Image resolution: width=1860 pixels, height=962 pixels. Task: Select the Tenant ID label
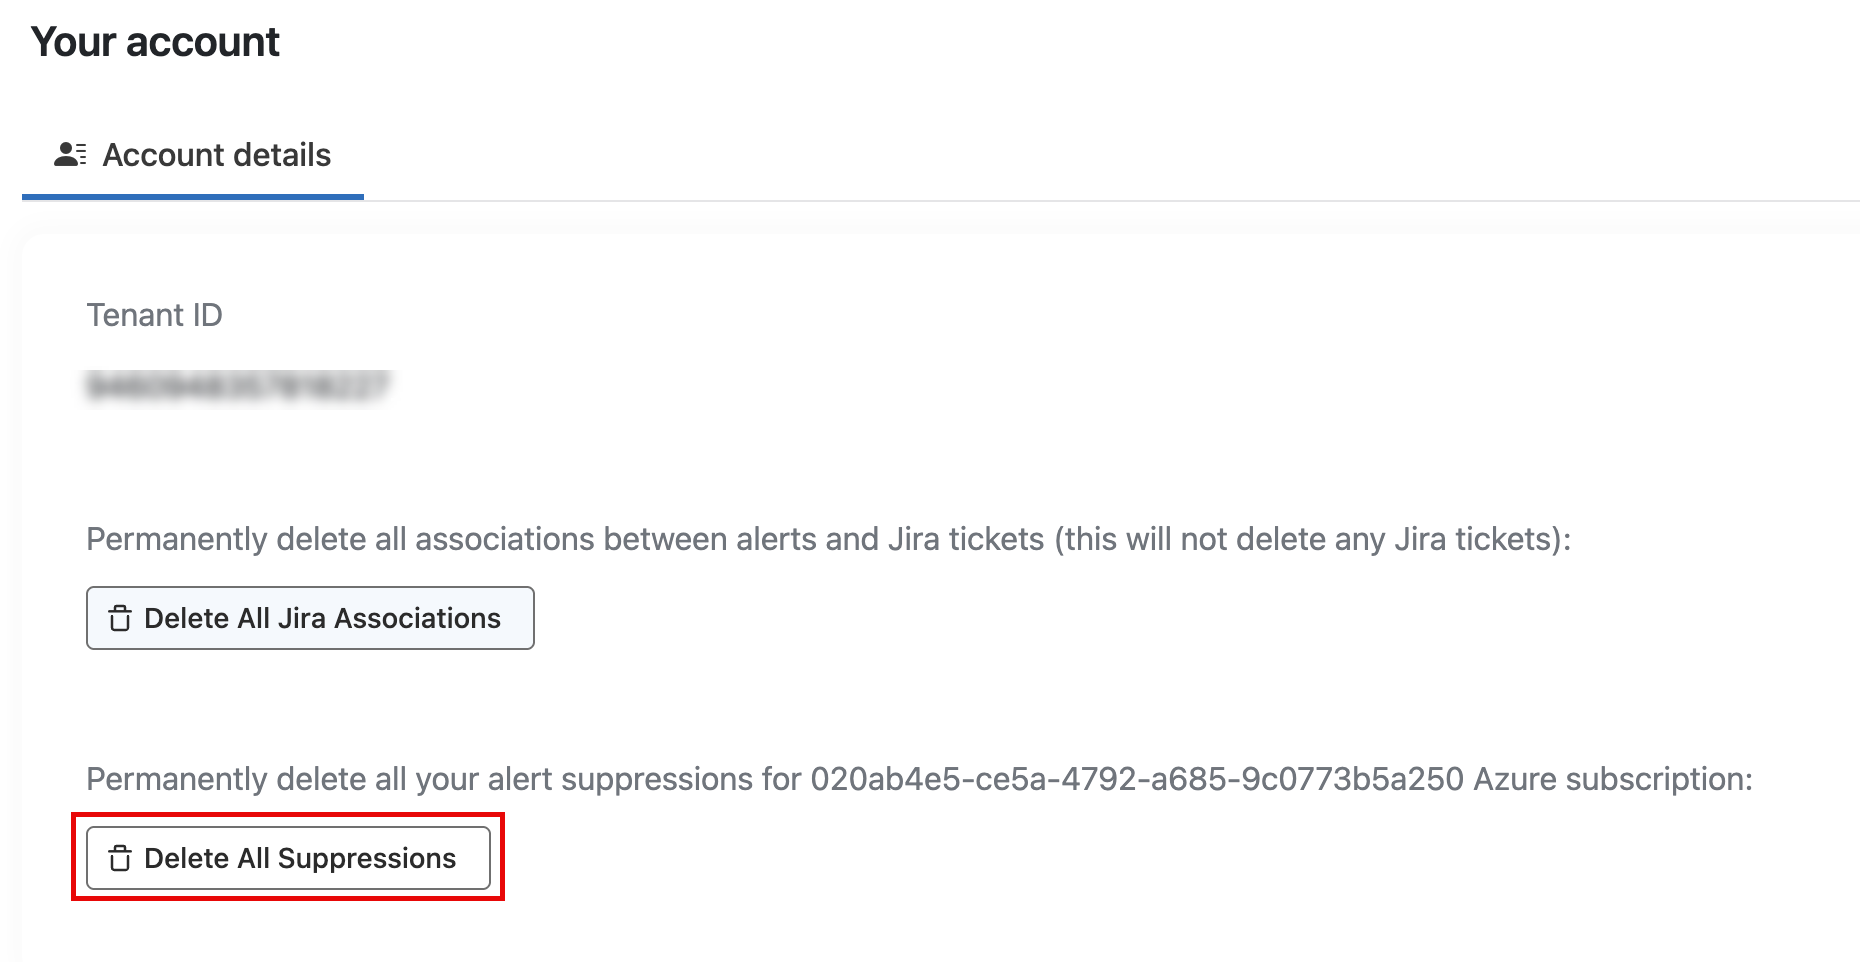pyautogui.click(x=154, y=315)
